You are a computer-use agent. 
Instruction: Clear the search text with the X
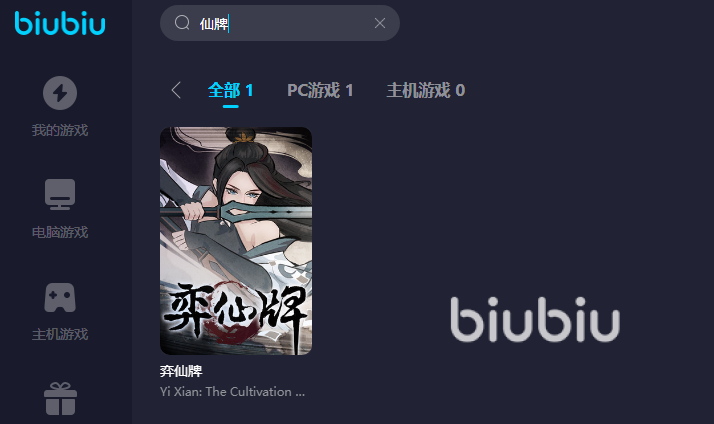point(380,23)
